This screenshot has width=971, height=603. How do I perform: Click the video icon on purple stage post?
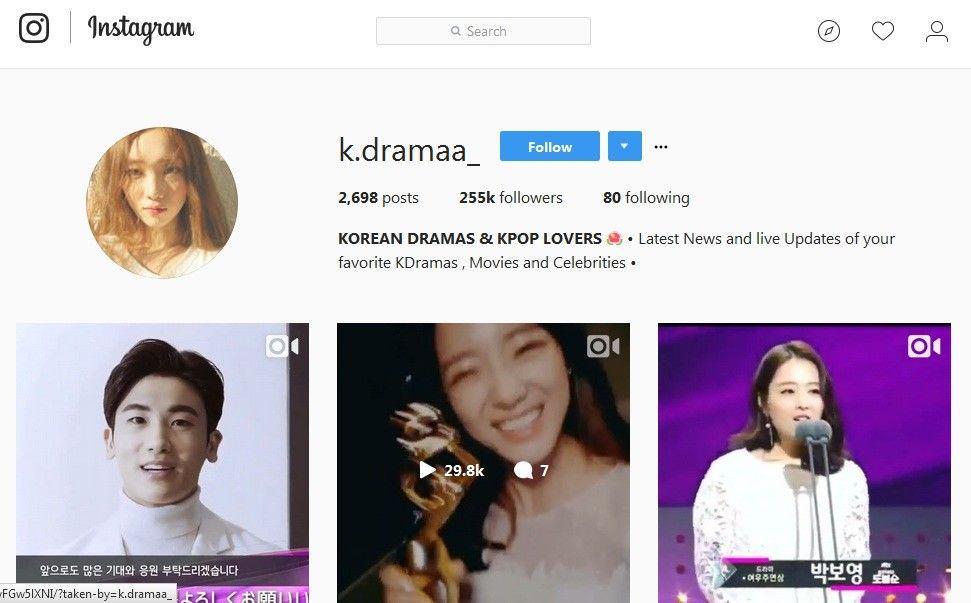pyautogui.click(x=924, y=346)
